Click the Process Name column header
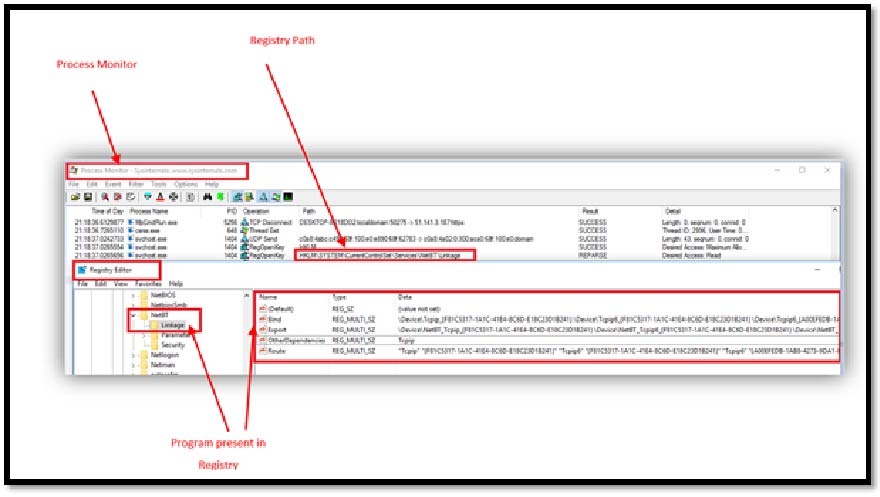880x497 pixels. pyautogui.click(x=149, y=211)
